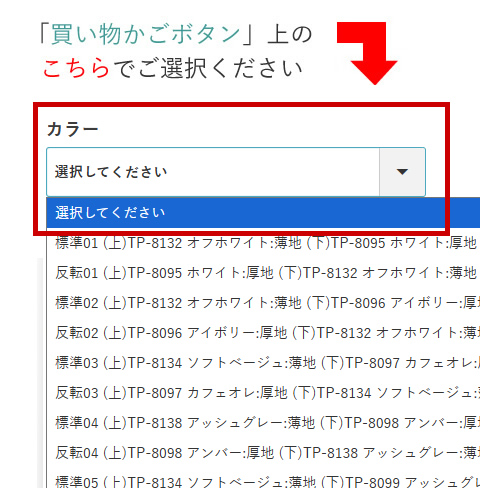The image size is (480, 488).
Task: Select the highlighted 選択してください option
Action: pos(263,213)
